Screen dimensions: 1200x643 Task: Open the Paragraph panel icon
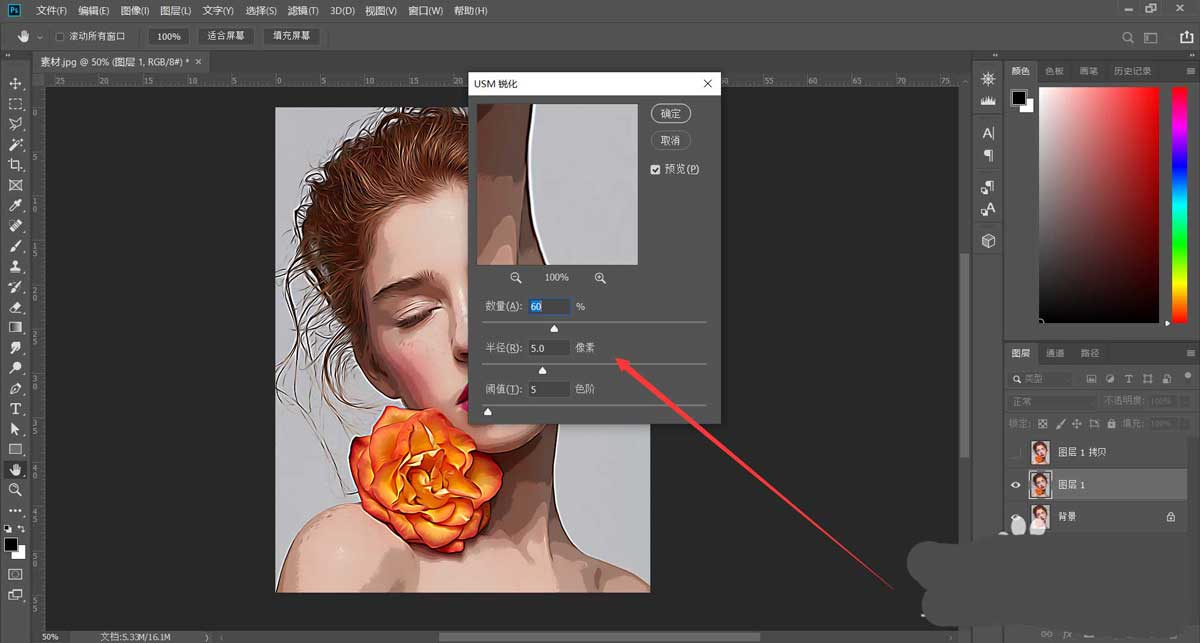tap(988, 155)
